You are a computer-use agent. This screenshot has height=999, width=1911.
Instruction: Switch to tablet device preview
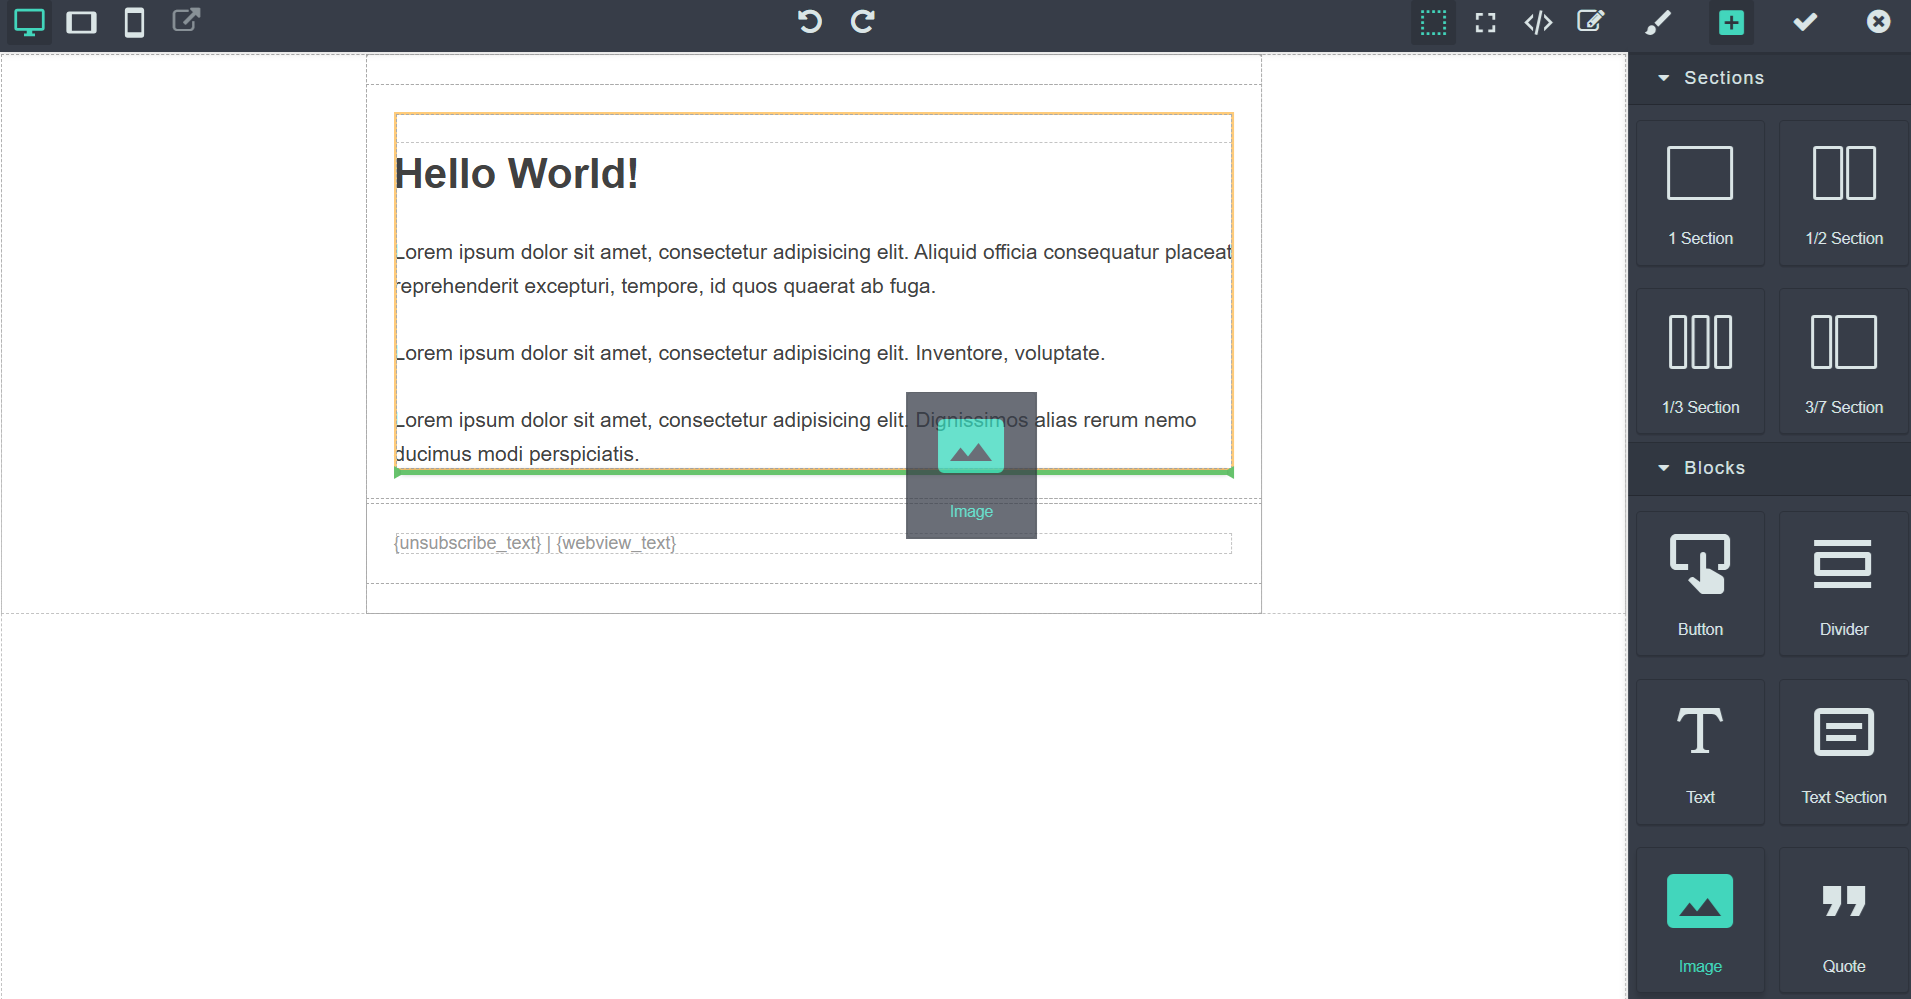(x=82, y=22)
